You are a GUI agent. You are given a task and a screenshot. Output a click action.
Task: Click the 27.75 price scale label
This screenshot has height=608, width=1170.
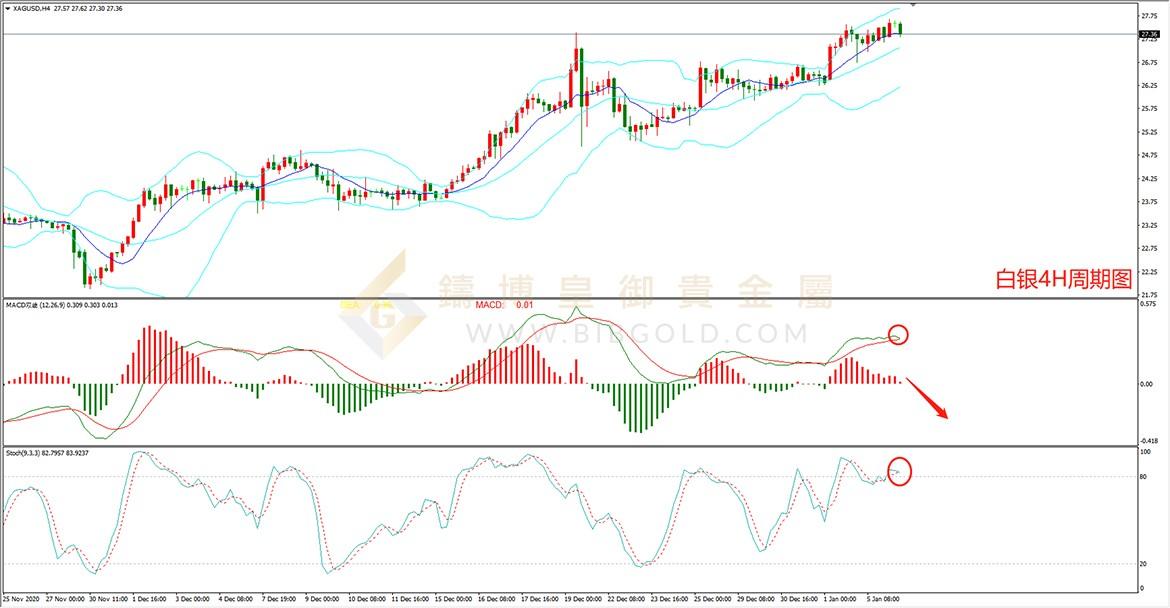point(1149,15)
